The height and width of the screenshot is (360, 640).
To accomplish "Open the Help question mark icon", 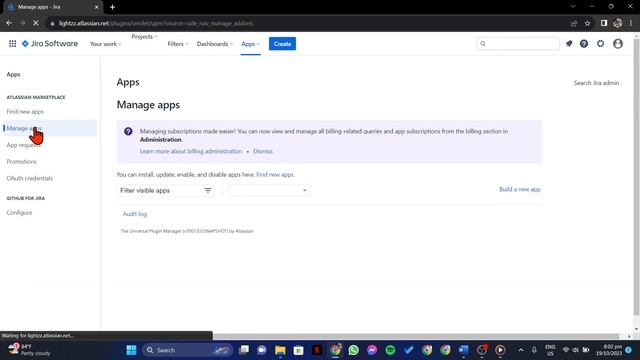I will coord(584,44).
